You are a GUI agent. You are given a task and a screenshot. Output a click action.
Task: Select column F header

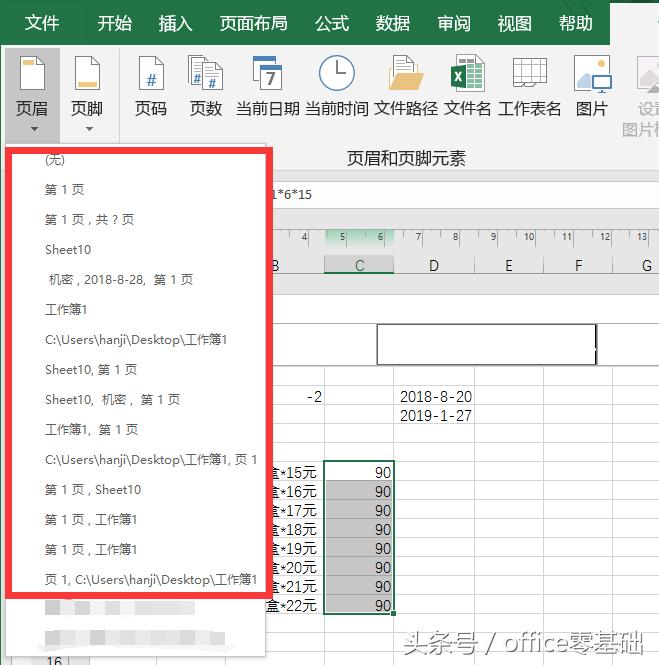point(578,265)
